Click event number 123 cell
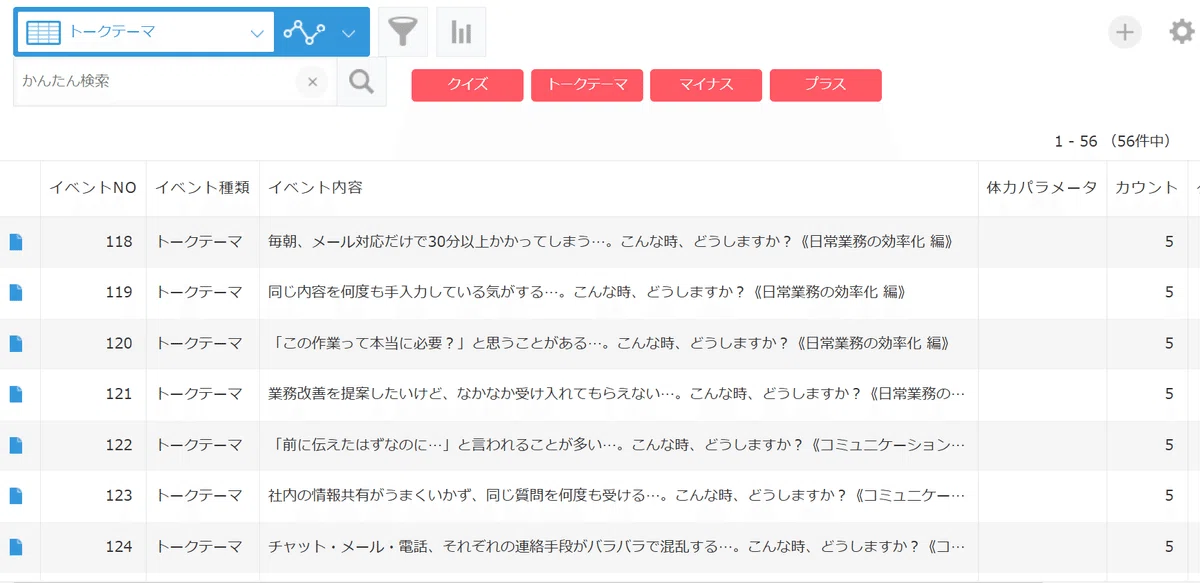Image resolution: width=1200 pixels, height=583 pixels. click(93, 495)
